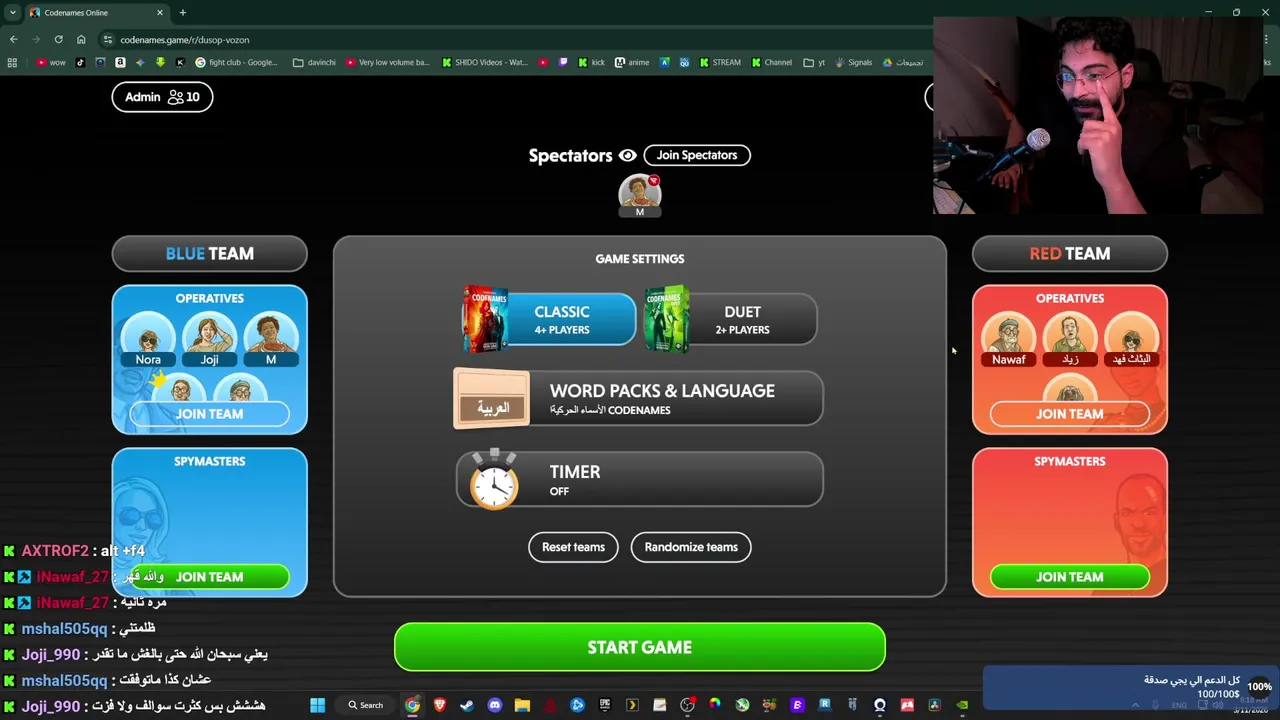This screenshot has height=720, width=1280.
Task: Toggle the Timer OFF setting
Action: (x=640, y=480)
